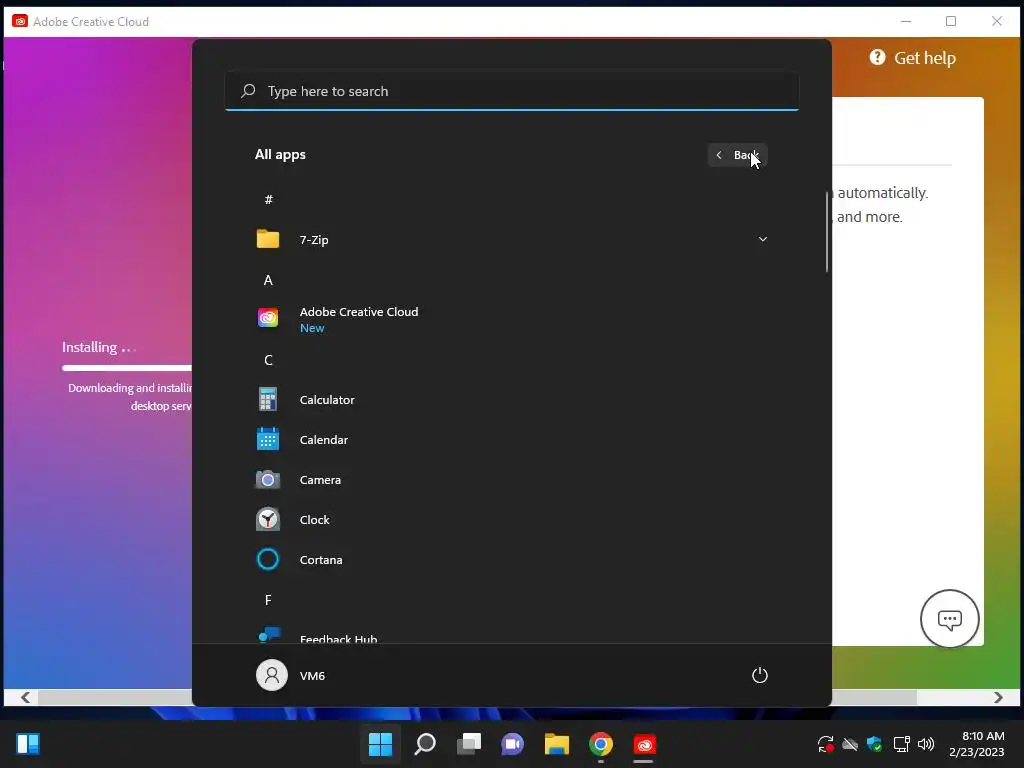Open the Camera app icon
Image resolution: width=1024 pixels, height=768 pixels.
[268, 479]
